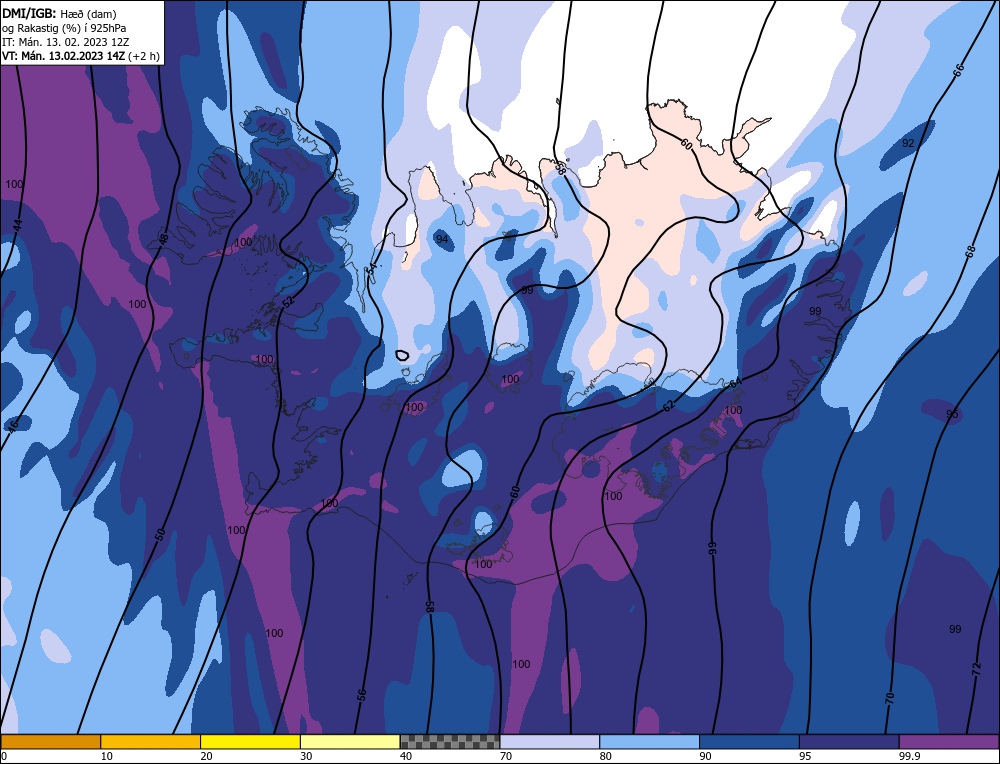
Task: Click the contour label '68'
Action: (x=970, y=251)
